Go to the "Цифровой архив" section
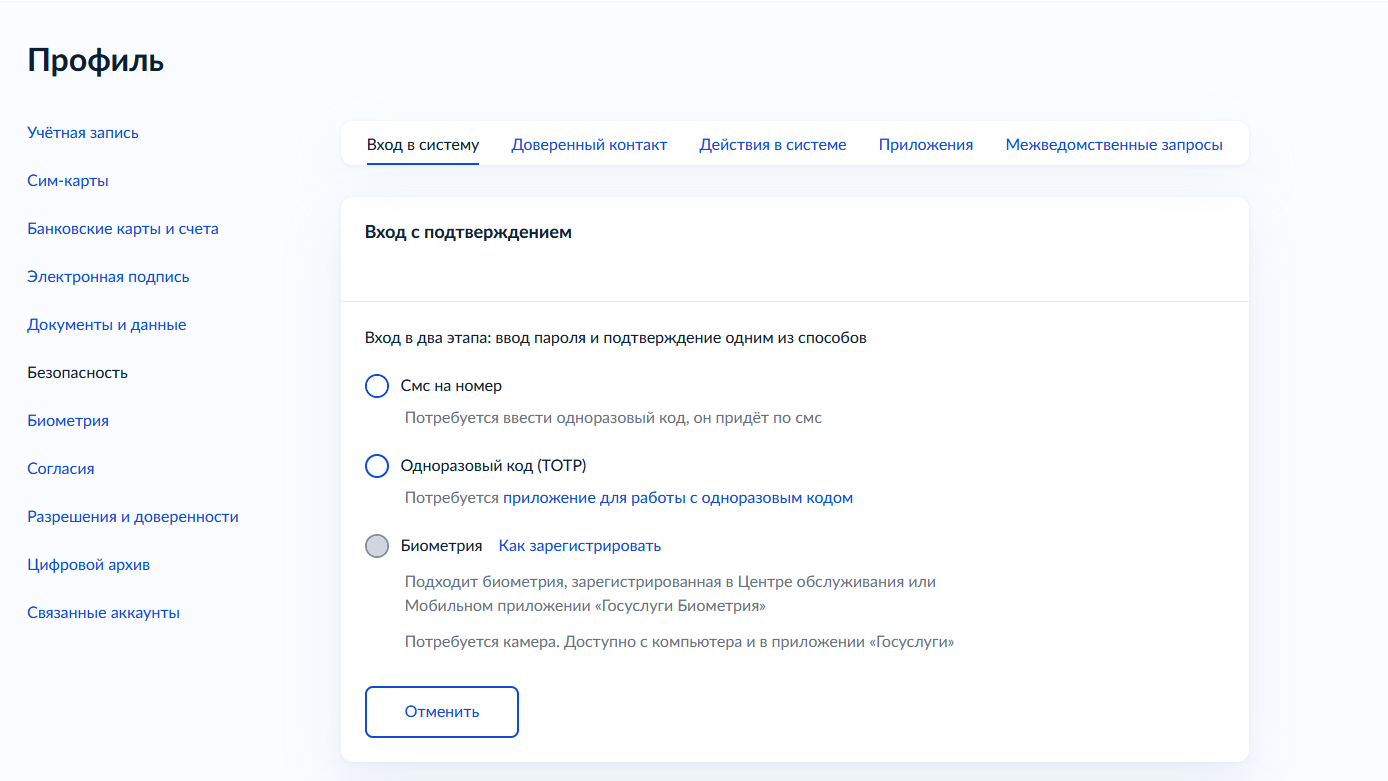 coord(89,565)
